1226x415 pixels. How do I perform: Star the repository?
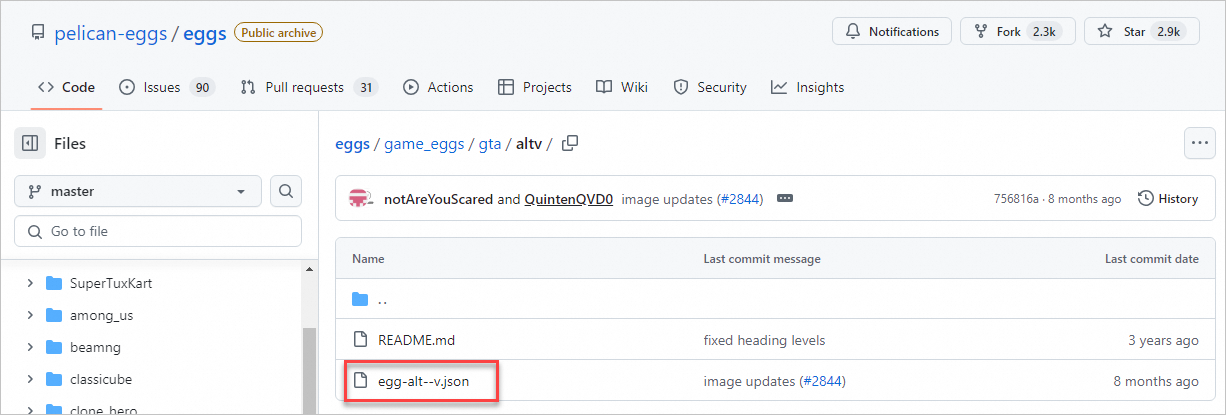click(x=1141, y=31)
